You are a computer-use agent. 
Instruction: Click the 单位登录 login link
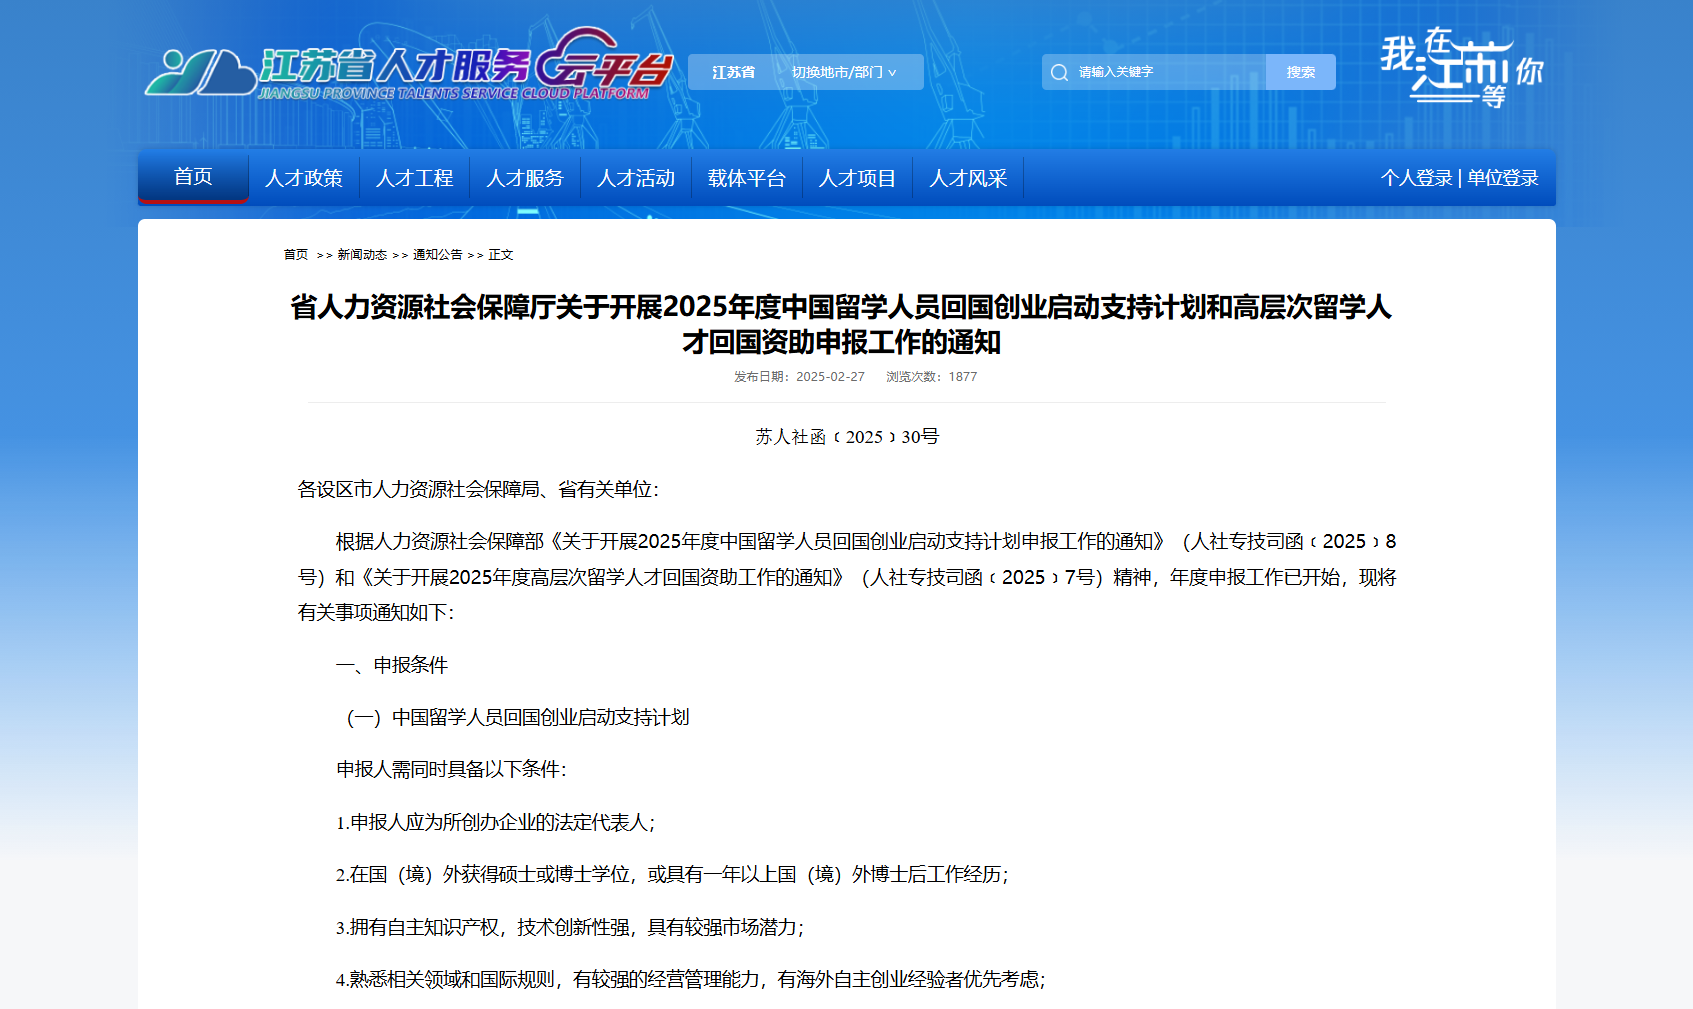pos(1502,177)
